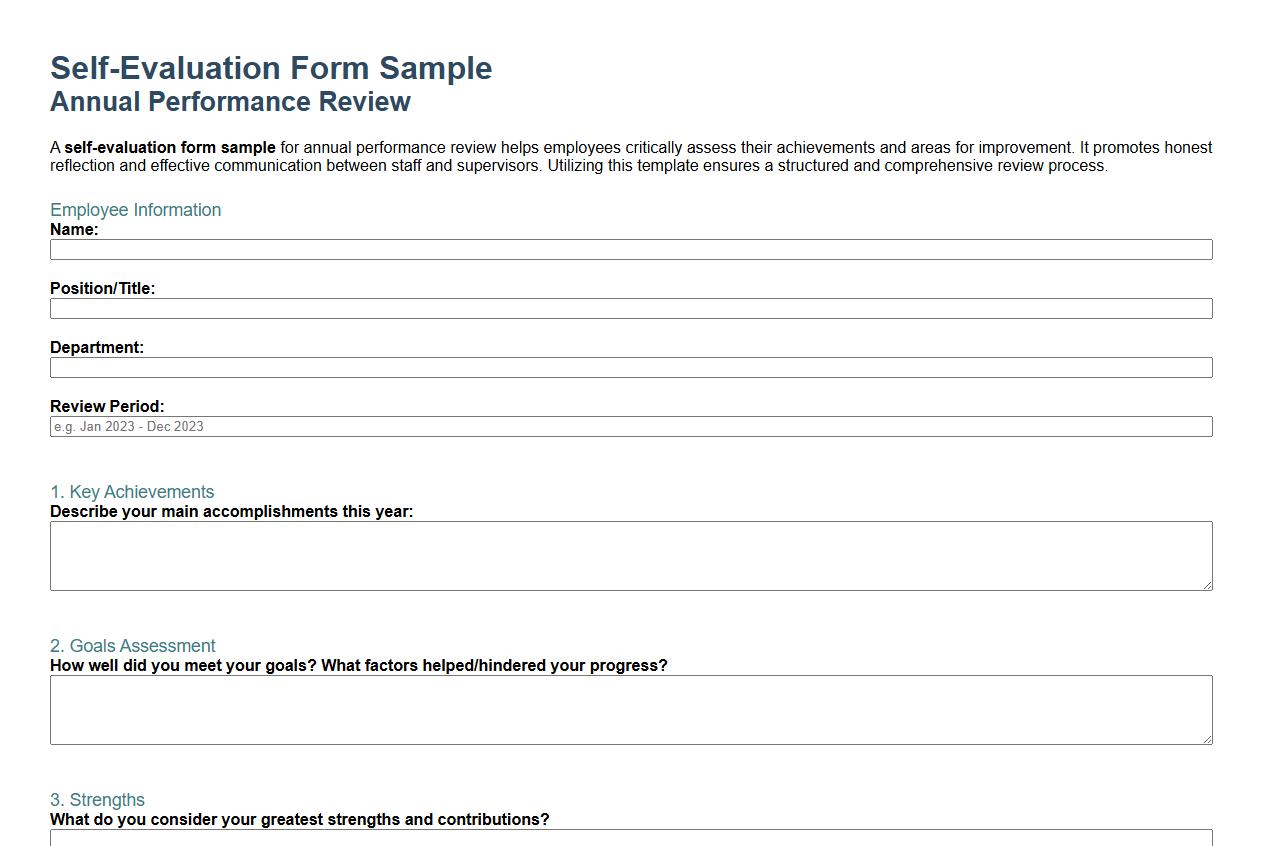This screenshot has width=1263, height=846.
Task: Click the resize grip of Key Achievements textarea
Action: (1207, 588)
